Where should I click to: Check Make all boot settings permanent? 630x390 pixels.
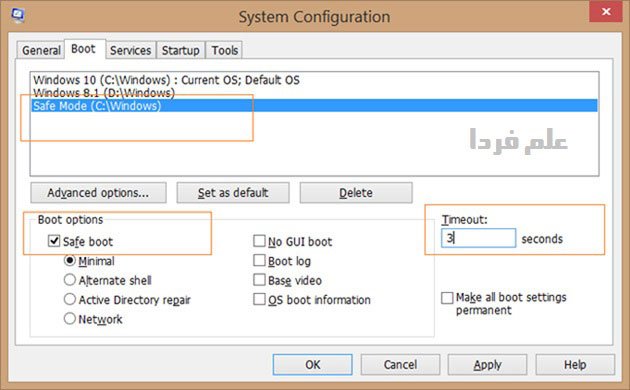[447, 298]
